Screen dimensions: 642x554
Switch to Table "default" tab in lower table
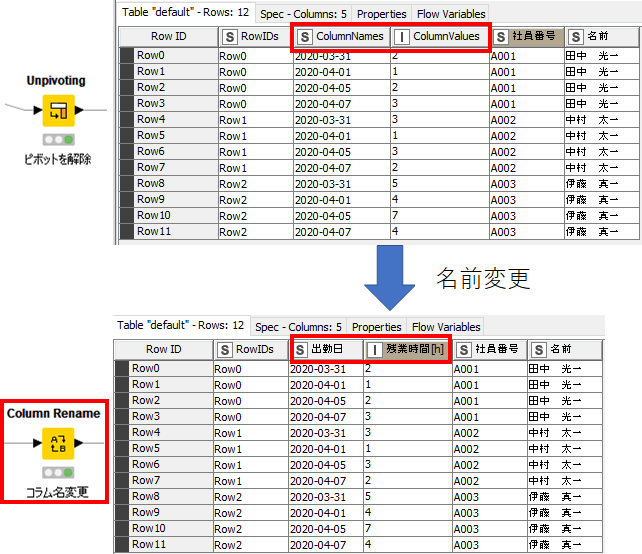(x=180, y=325)
